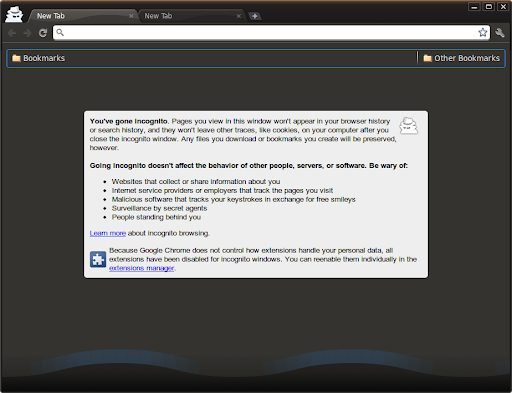Screen dimensions: 512x393
Task: Click the puzzle piece extensions icon
Action: pyautogui.click(x=98, y=259)
